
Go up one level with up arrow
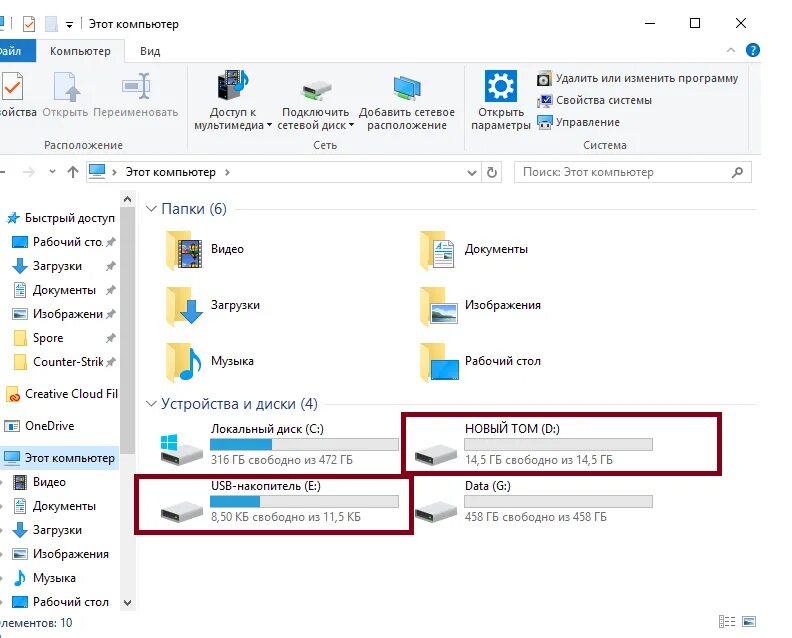[x=73, y=172]
